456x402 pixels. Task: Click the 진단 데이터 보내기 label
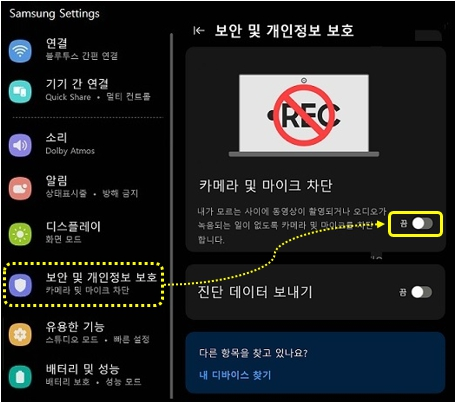point(255,292)
